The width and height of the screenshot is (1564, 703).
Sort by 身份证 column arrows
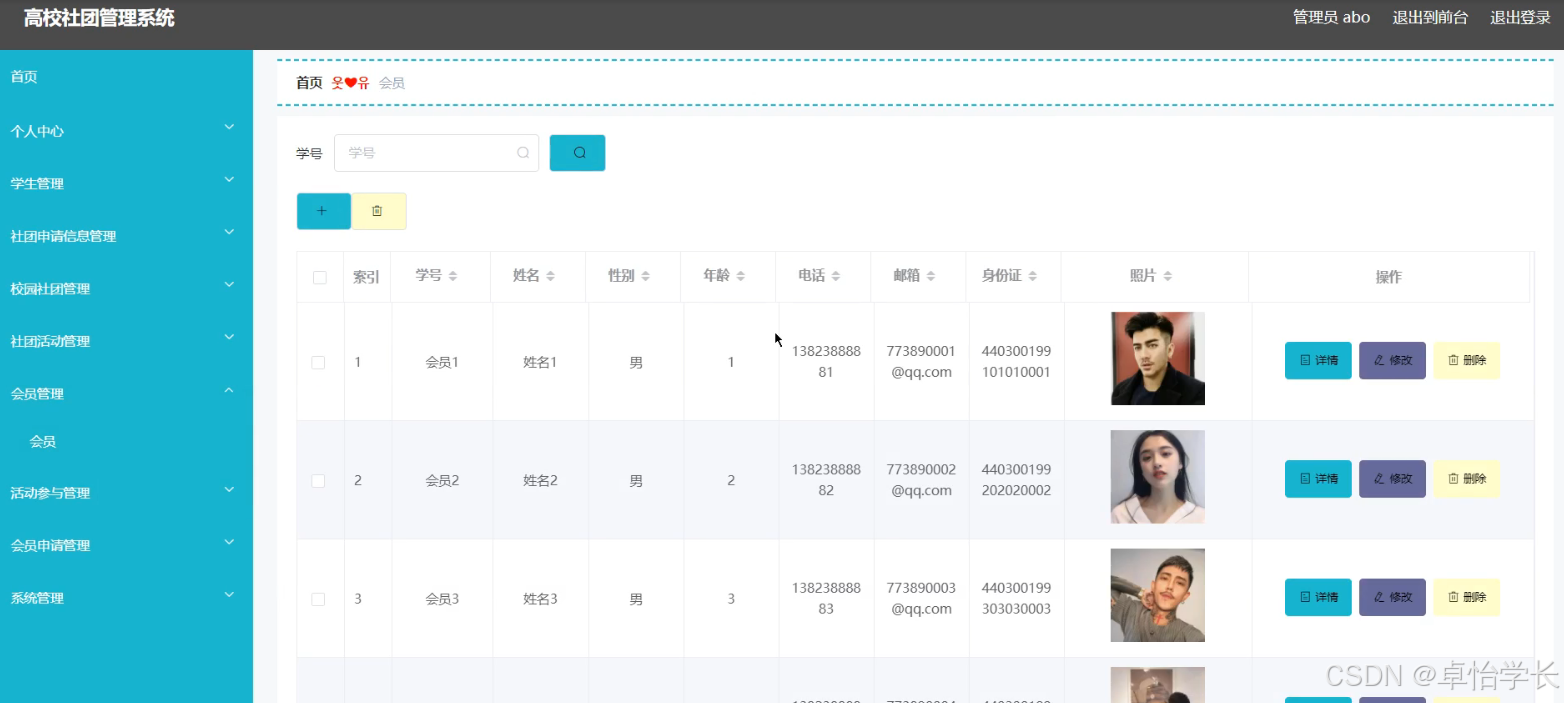click(1033, 276)
